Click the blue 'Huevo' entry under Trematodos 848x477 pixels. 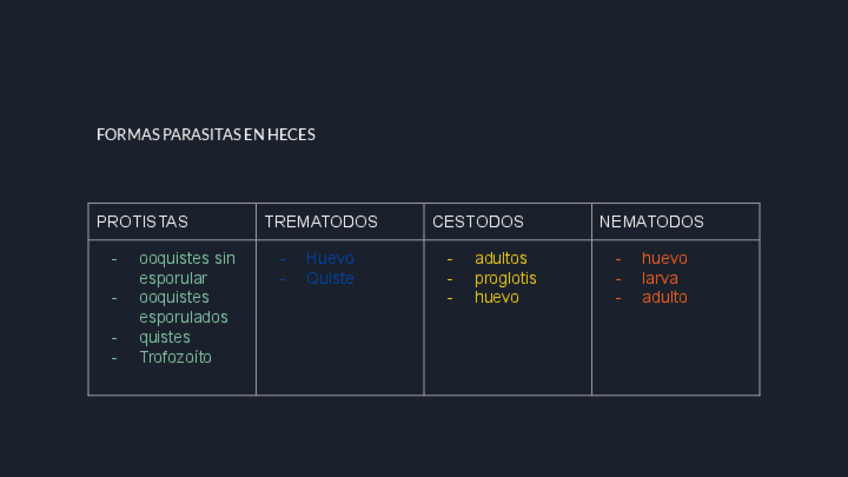pos(330,258)
